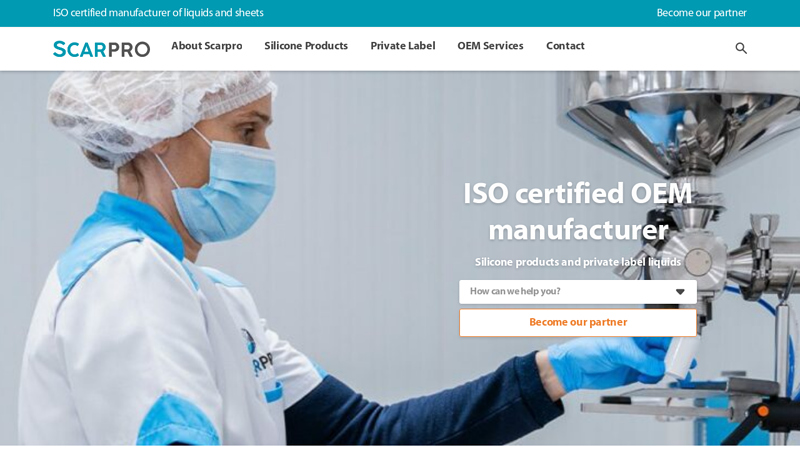Select the OEM Services menu item

(490, 46)
